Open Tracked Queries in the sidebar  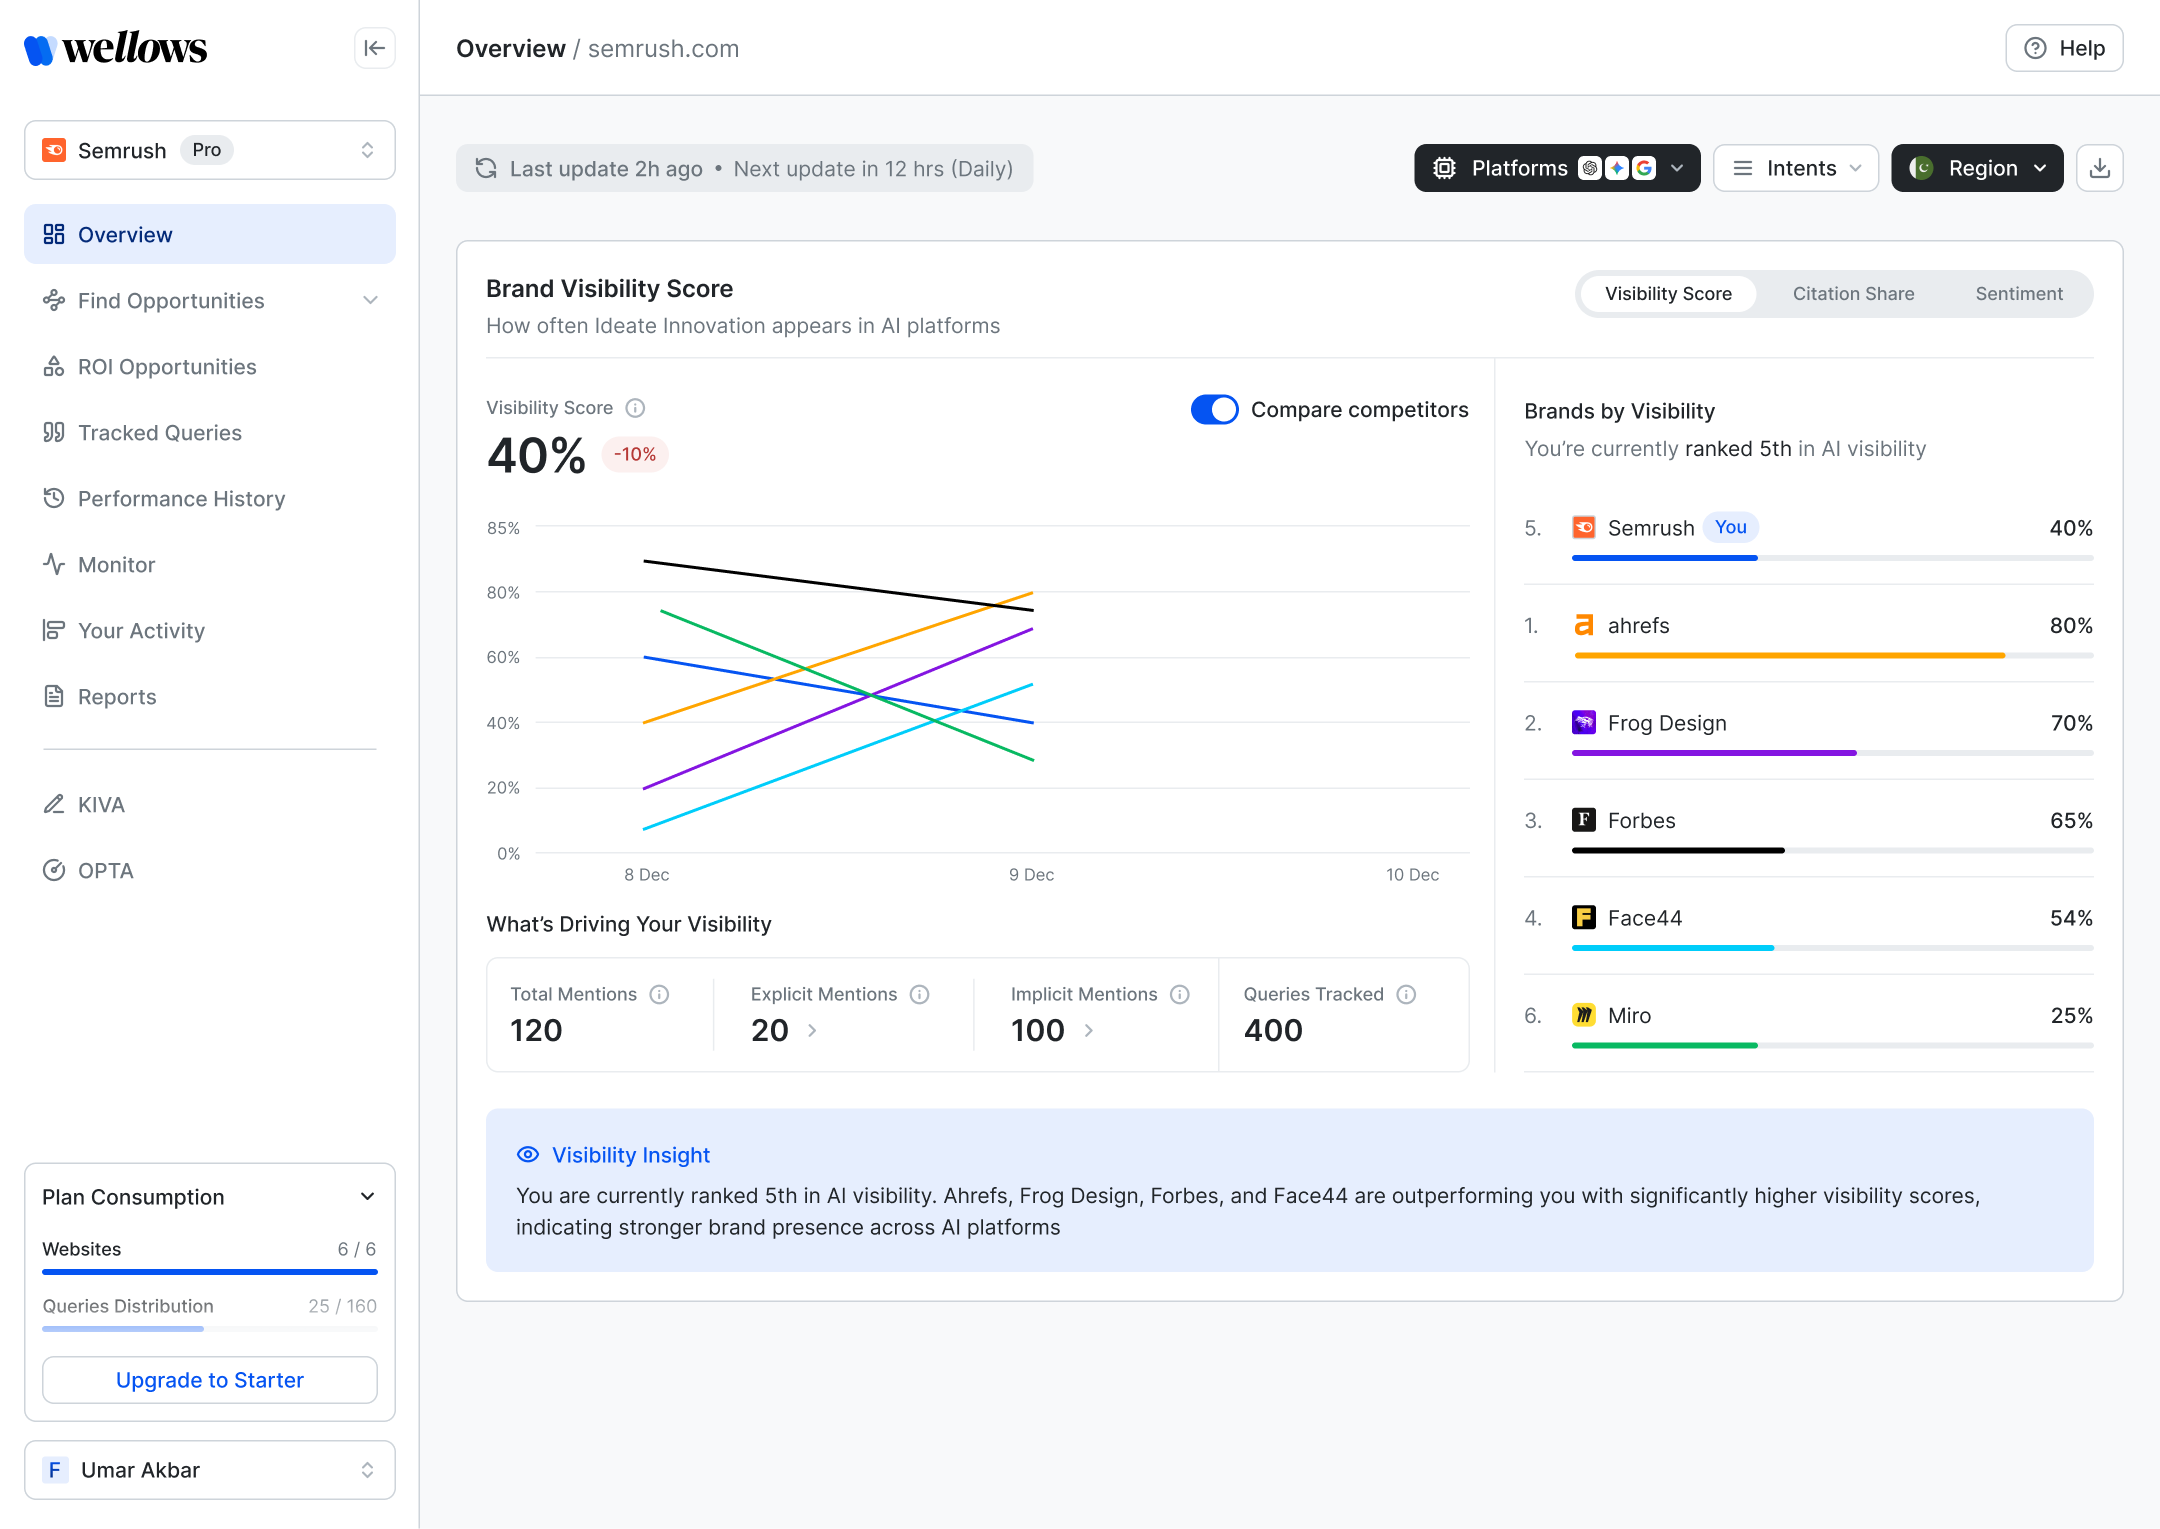point(210,432)
